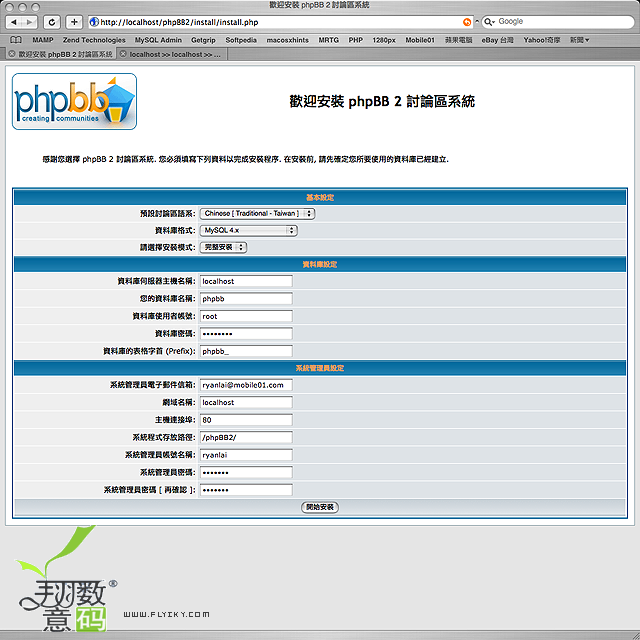Reload the page with the refresh icon

52,22
